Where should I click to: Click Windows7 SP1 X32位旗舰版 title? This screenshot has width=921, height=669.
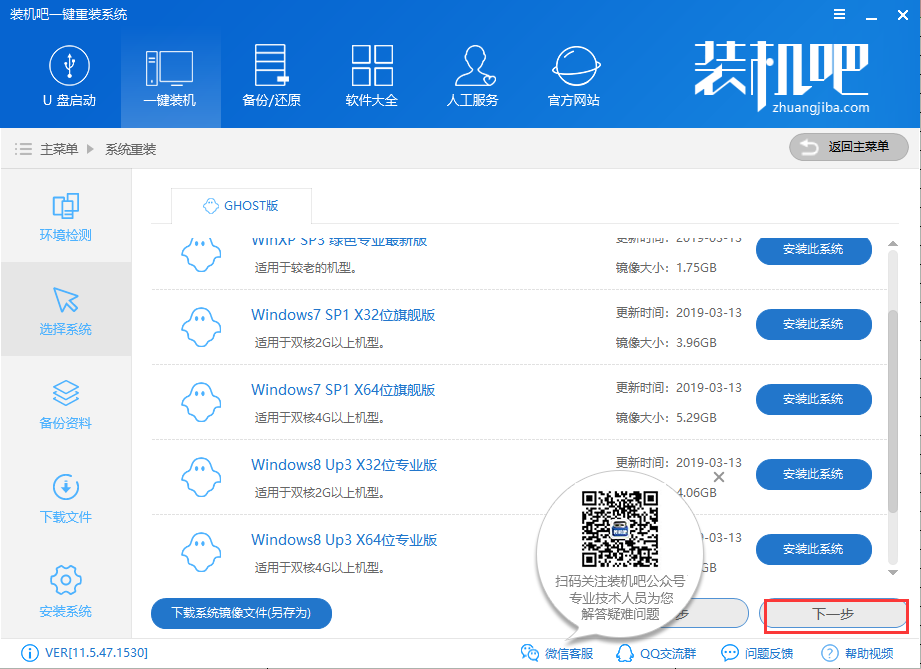343,315
